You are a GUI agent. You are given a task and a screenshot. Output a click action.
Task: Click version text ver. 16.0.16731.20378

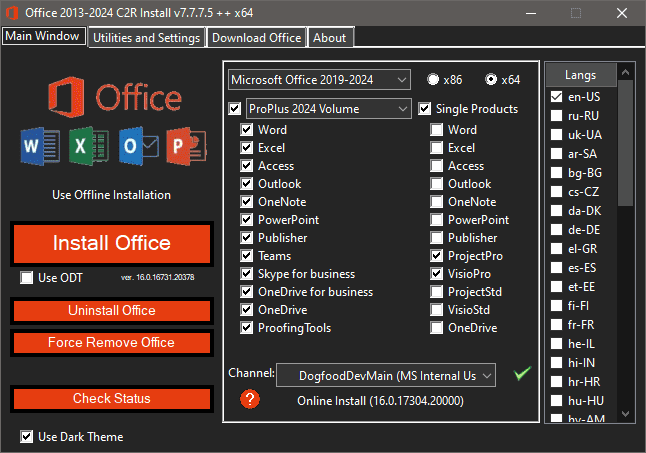coord(157,277)
